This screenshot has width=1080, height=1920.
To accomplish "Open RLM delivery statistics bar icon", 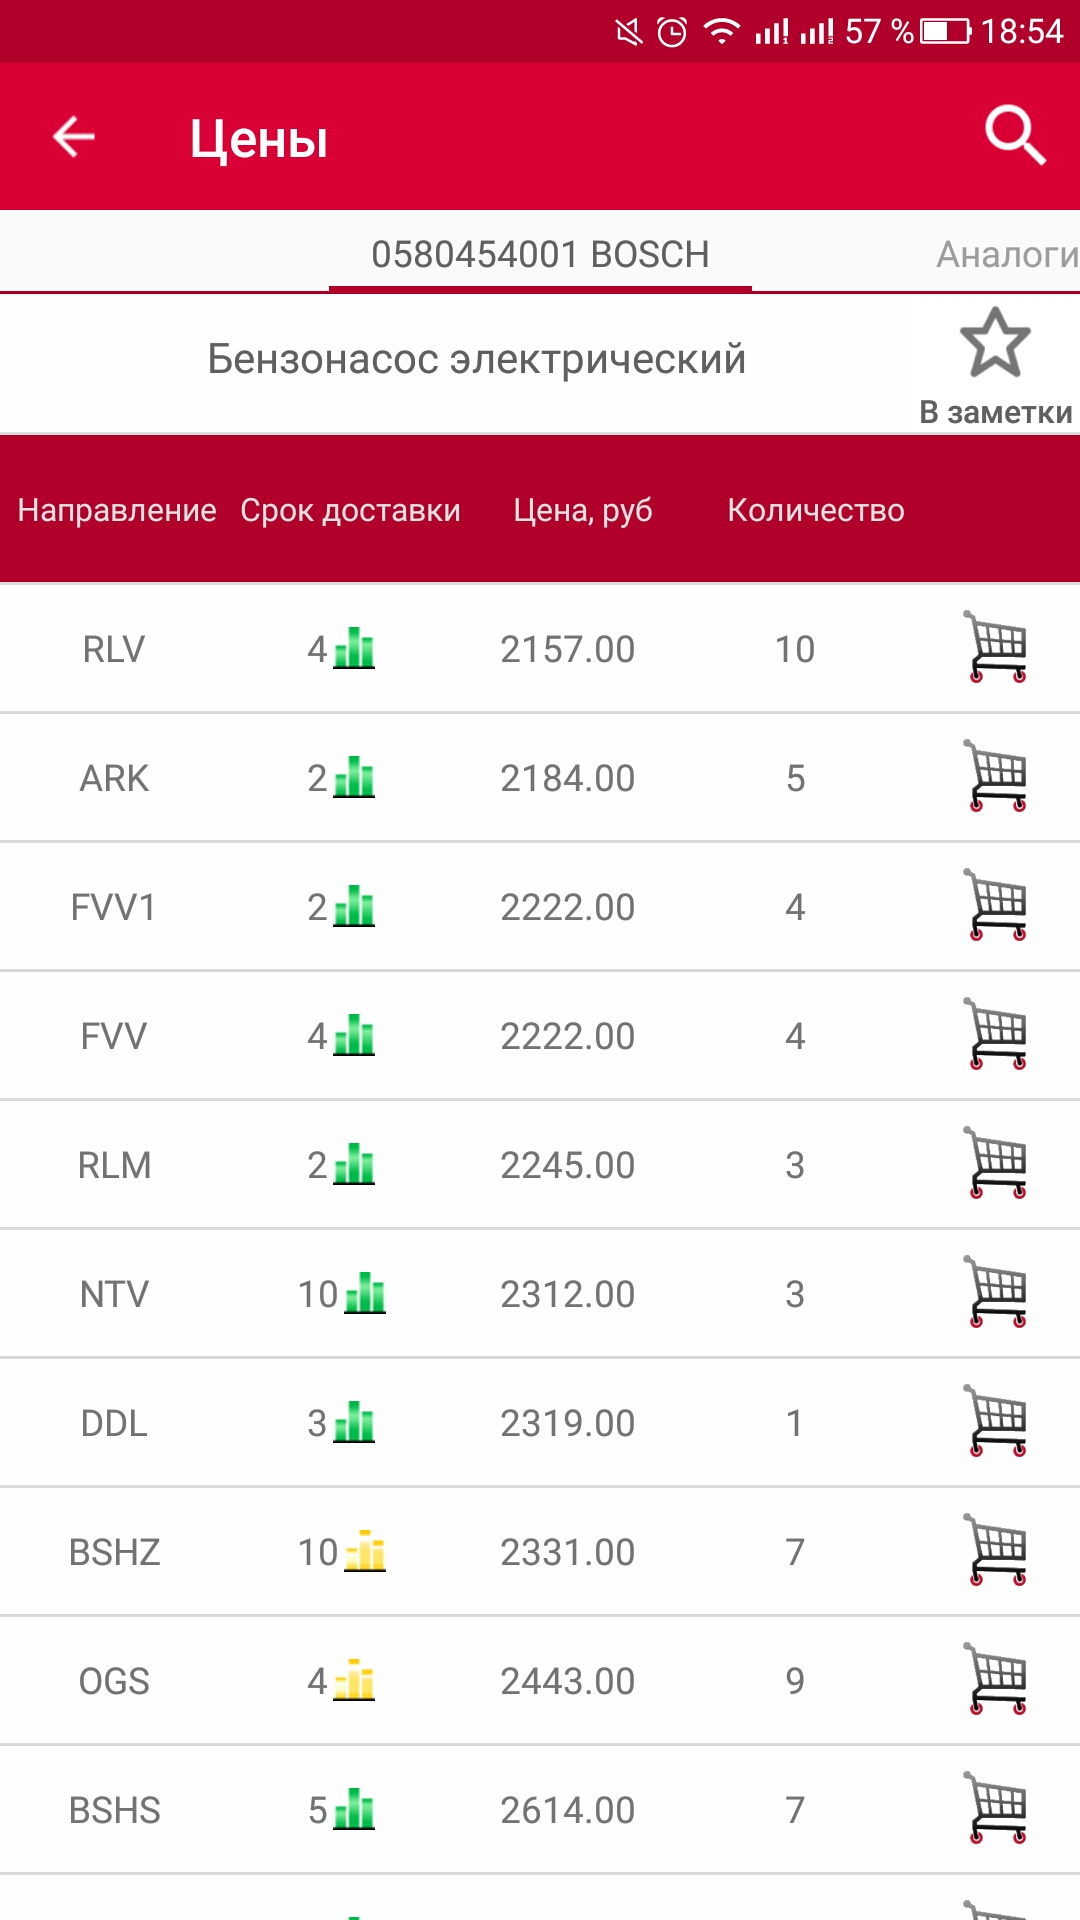I will [355, 1165].
